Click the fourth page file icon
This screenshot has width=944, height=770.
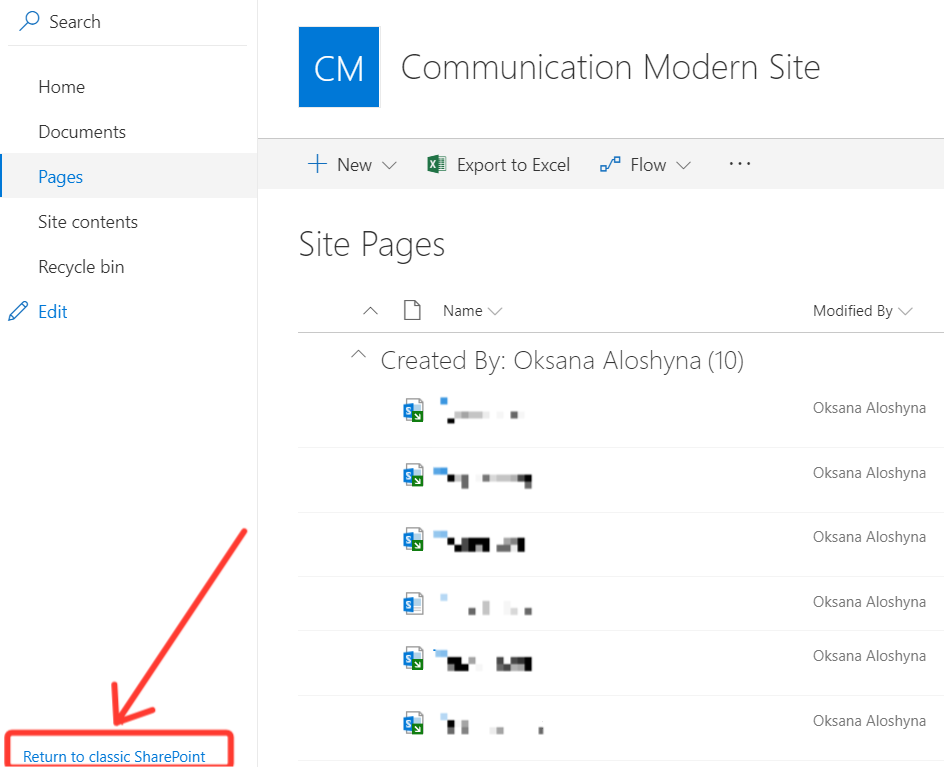click(x=413, y=603)
